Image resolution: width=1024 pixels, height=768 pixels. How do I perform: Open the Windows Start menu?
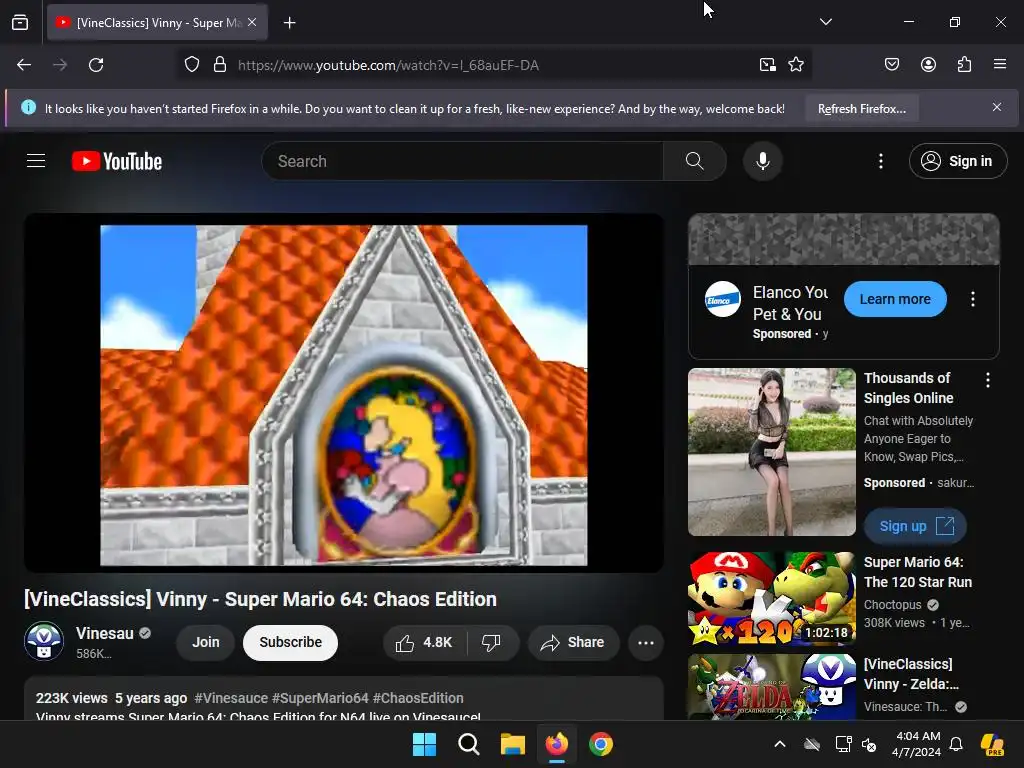pos(424,744)
